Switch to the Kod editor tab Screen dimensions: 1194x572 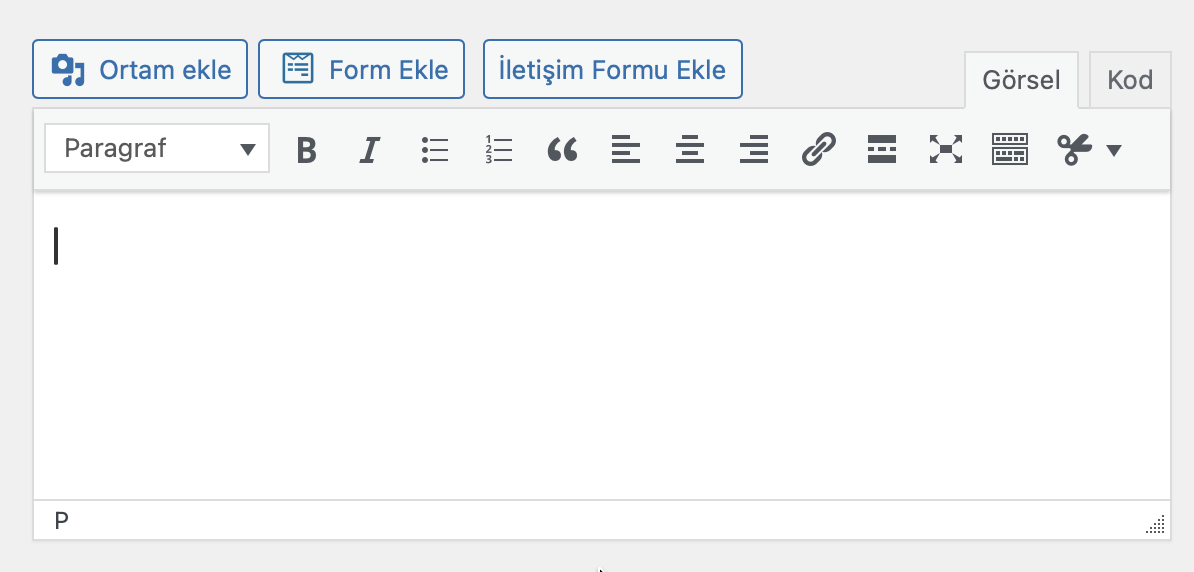pyautogui.click(x=1129, y=80)
